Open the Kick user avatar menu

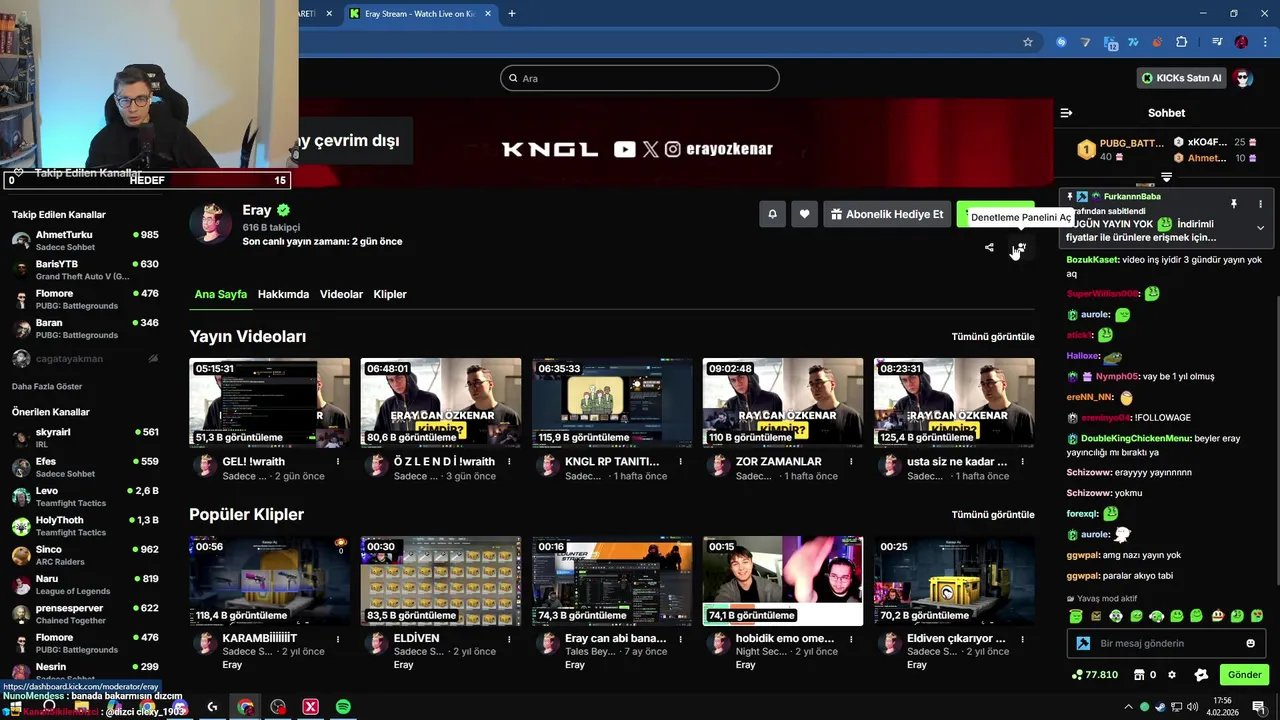(x=1243, y=78)
